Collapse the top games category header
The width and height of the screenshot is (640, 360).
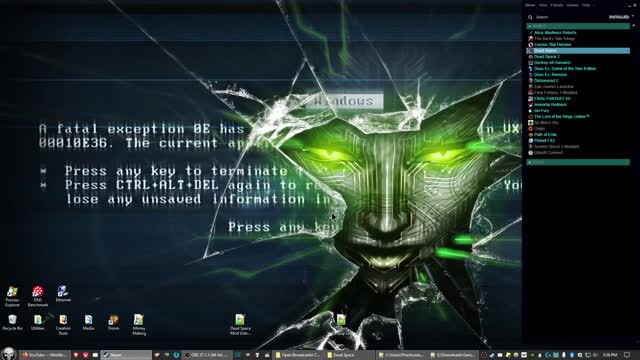click(578, 26)
